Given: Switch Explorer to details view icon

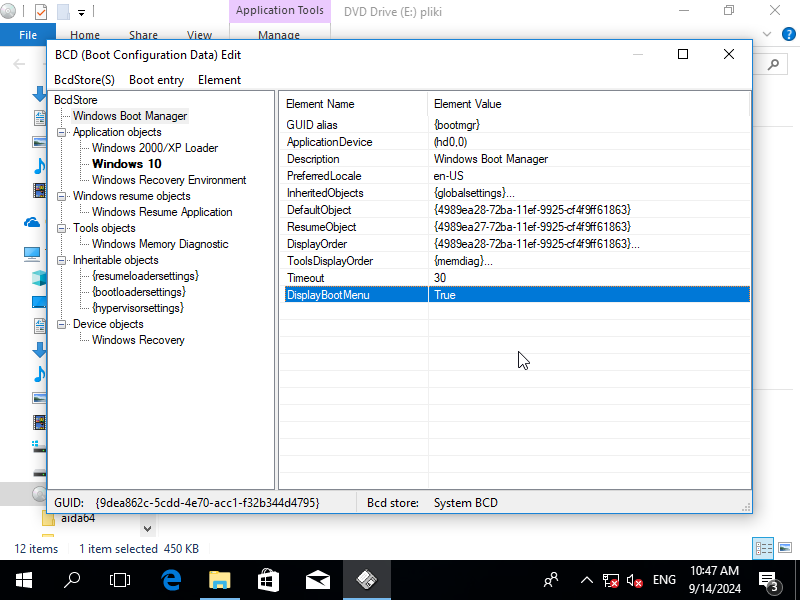Looking at the screenshot, I should pyautogui.click(x=763, y=548).
